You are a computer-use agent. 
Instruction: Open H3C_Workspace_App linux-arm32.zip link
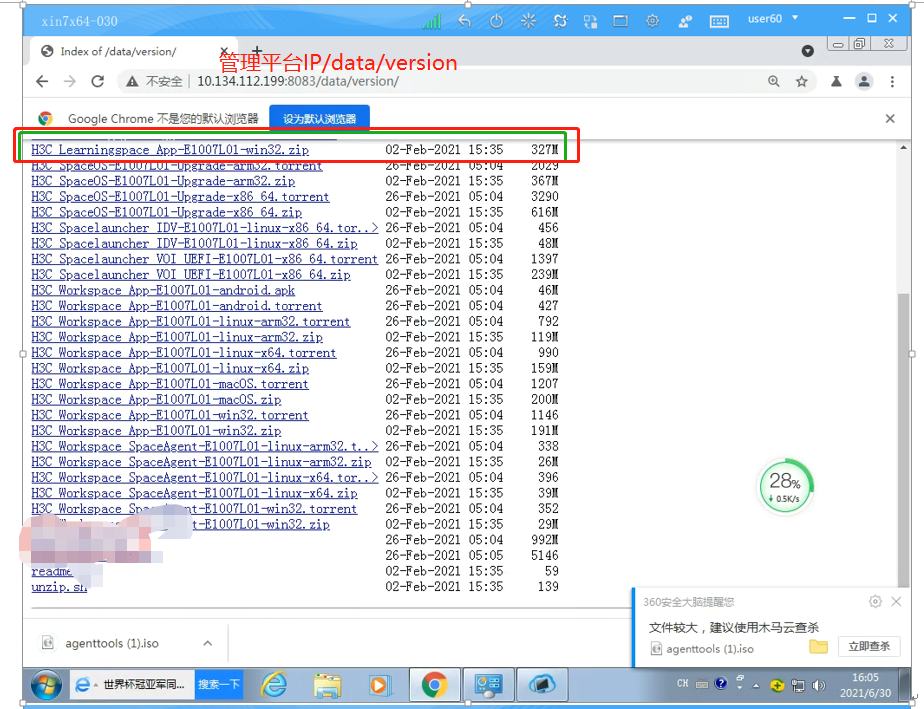[177, 337]
